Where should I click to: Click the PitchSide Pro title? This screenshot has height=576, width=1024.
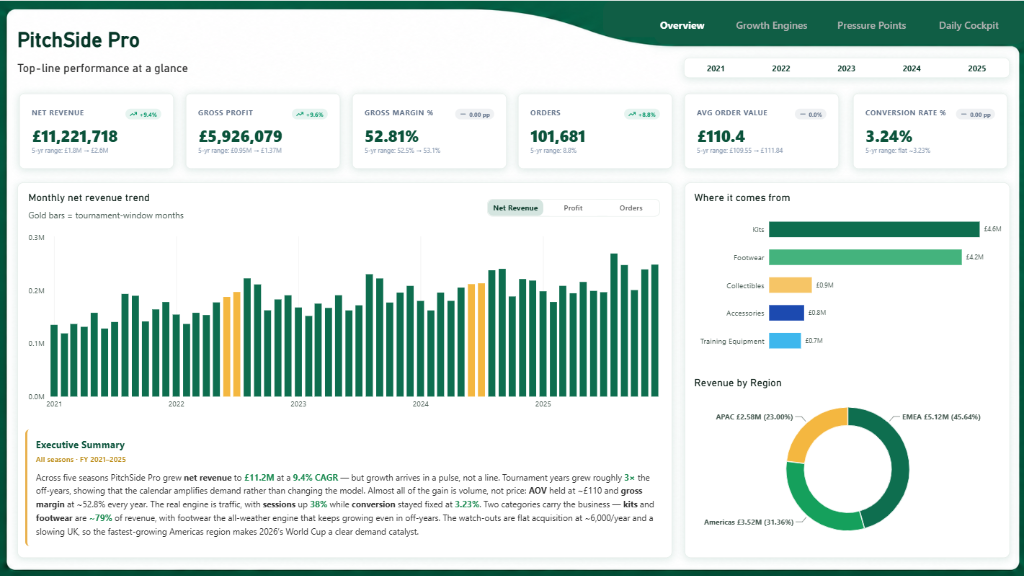pos(78,40)
